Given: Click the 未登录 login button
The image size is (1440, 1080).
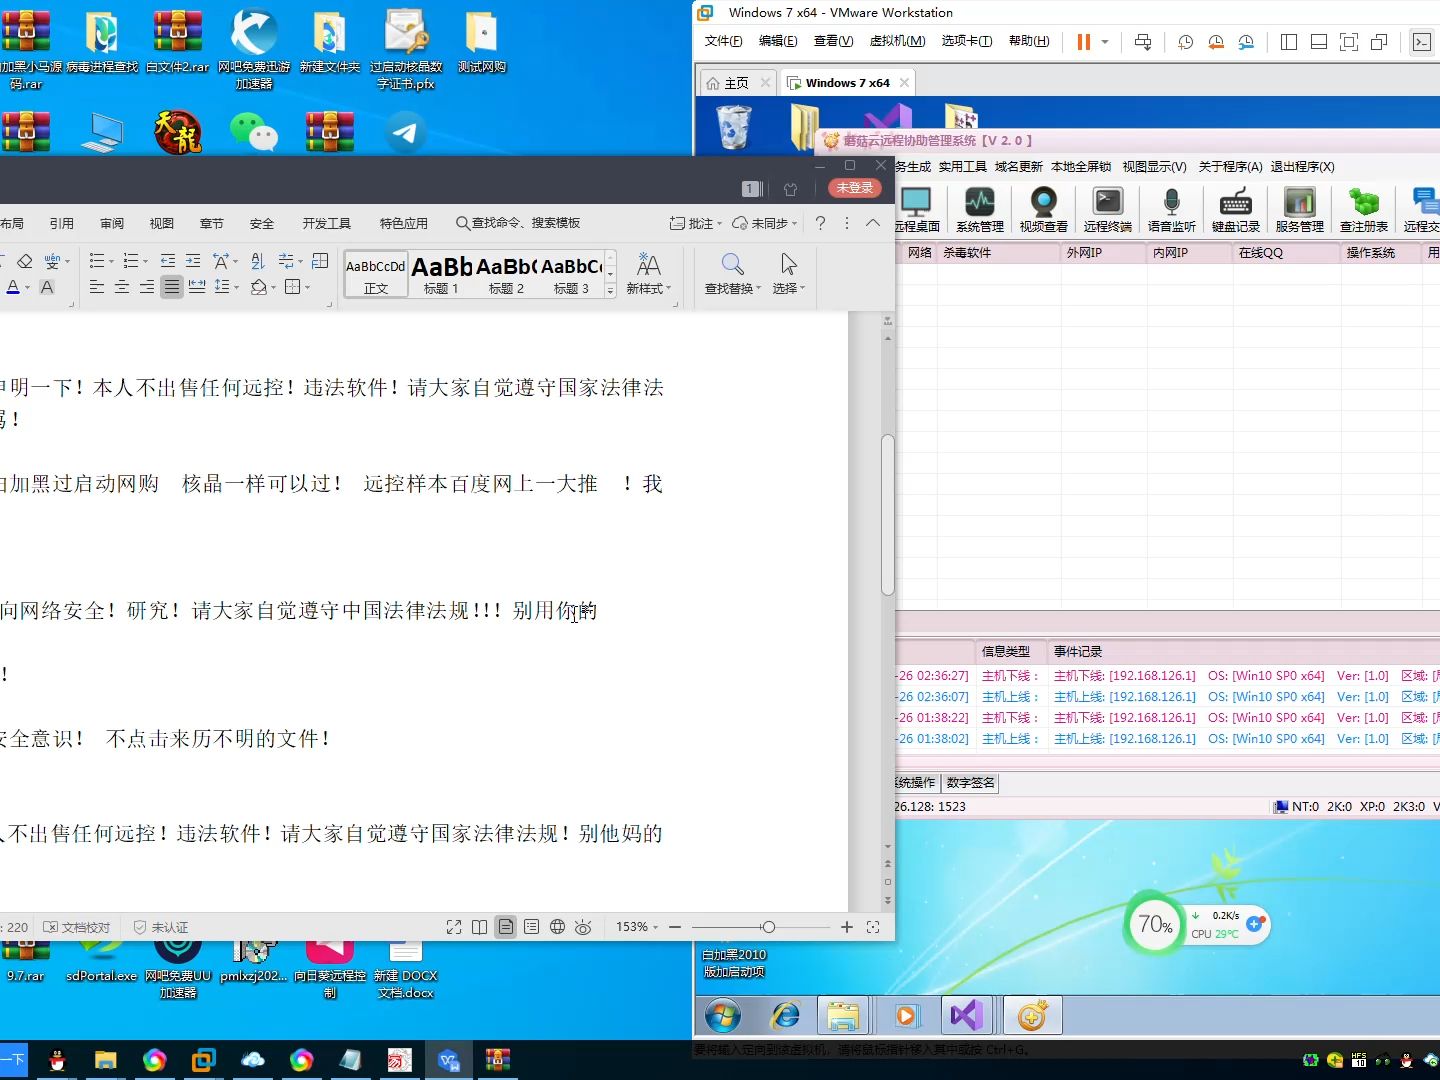Looking at the screenshot, I should (855, 188).
